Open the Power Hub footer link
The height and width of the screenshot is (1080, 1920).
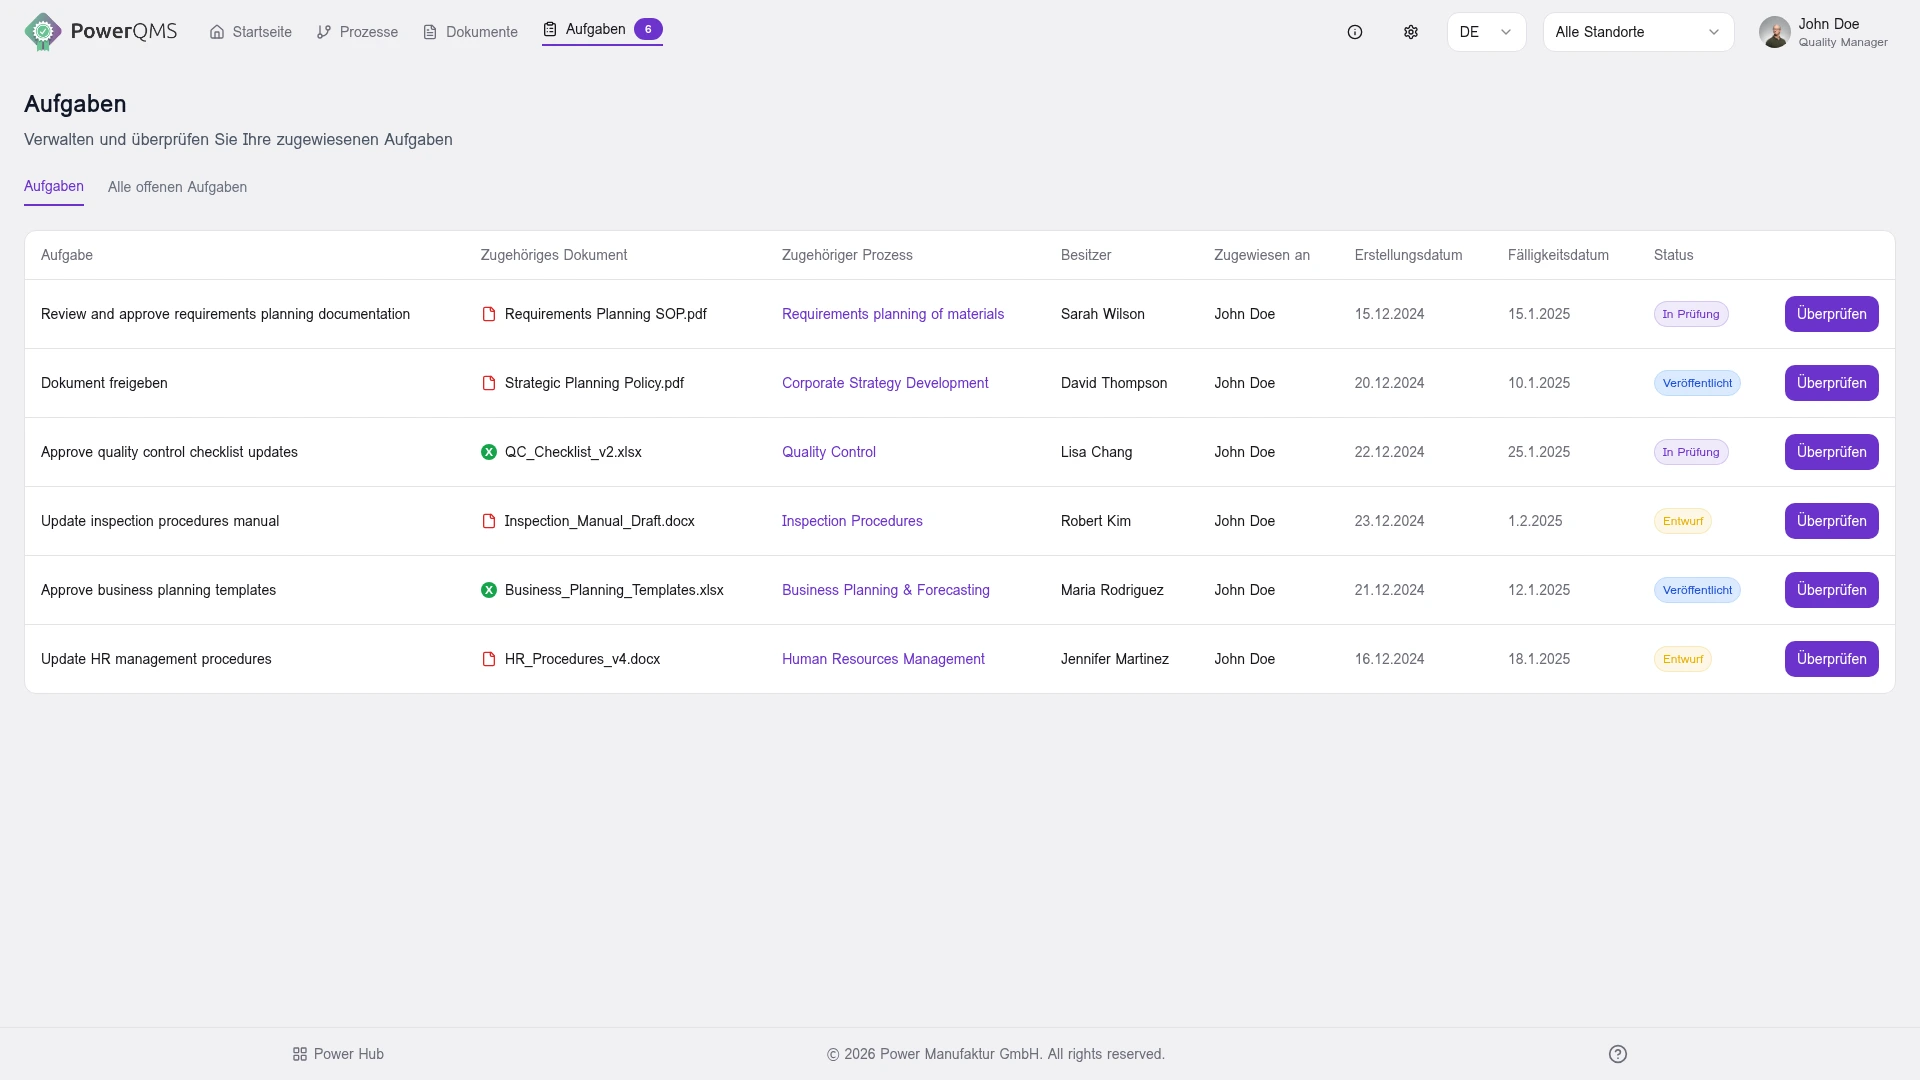click(x=338, y=1054)
